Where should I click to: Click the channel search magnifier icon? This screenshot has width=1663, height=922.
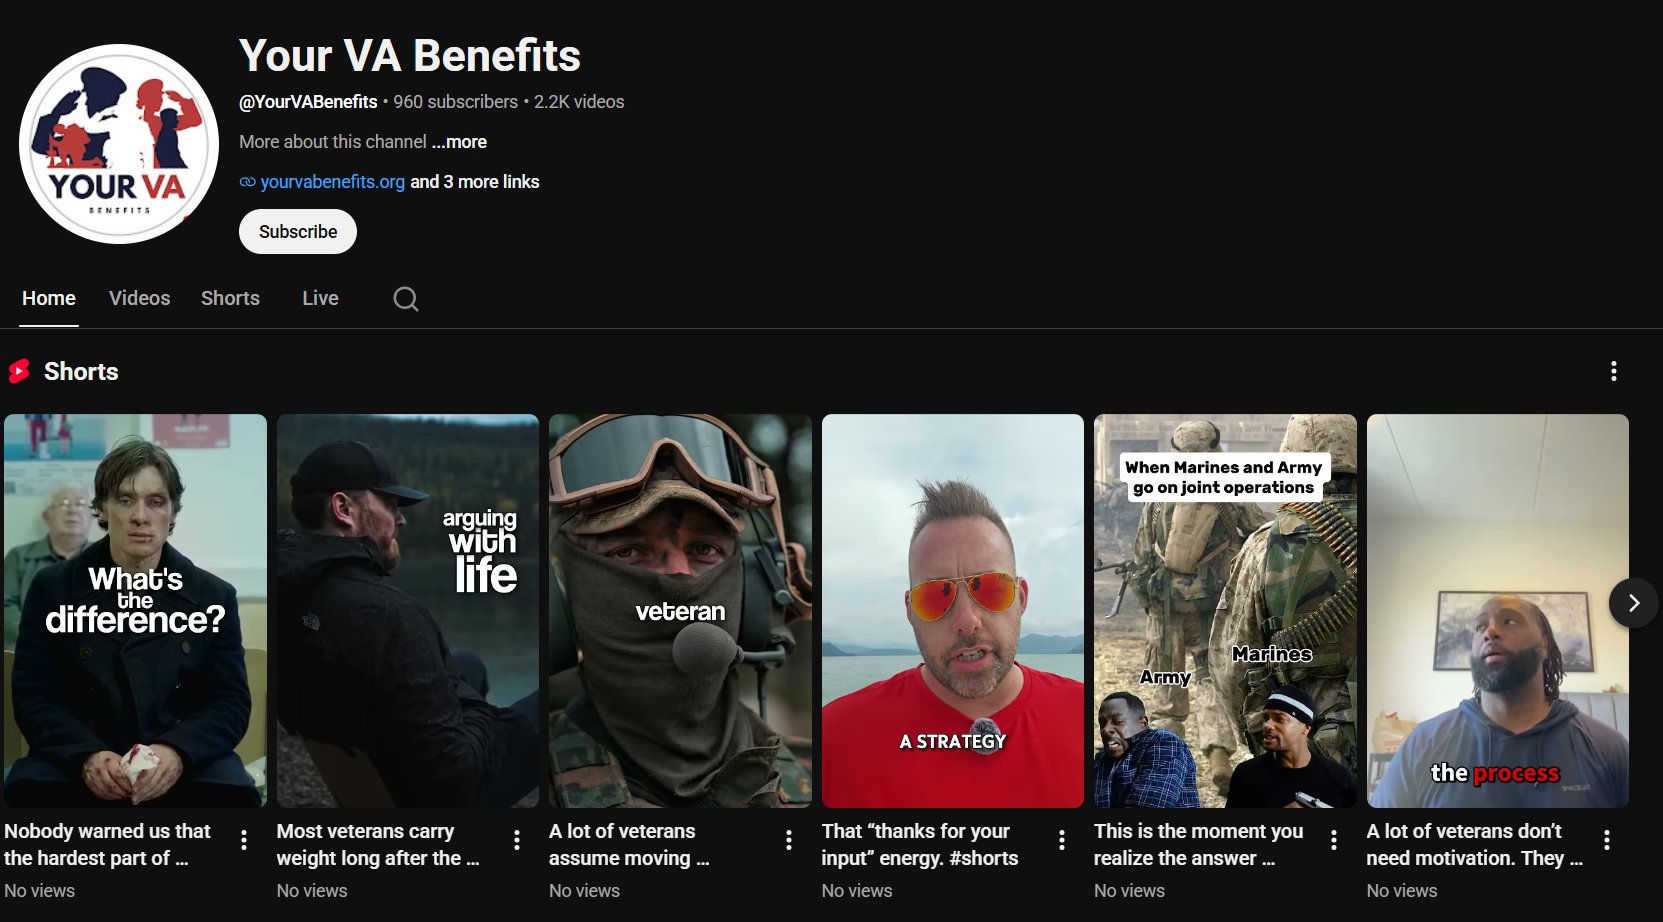[405, 299]
